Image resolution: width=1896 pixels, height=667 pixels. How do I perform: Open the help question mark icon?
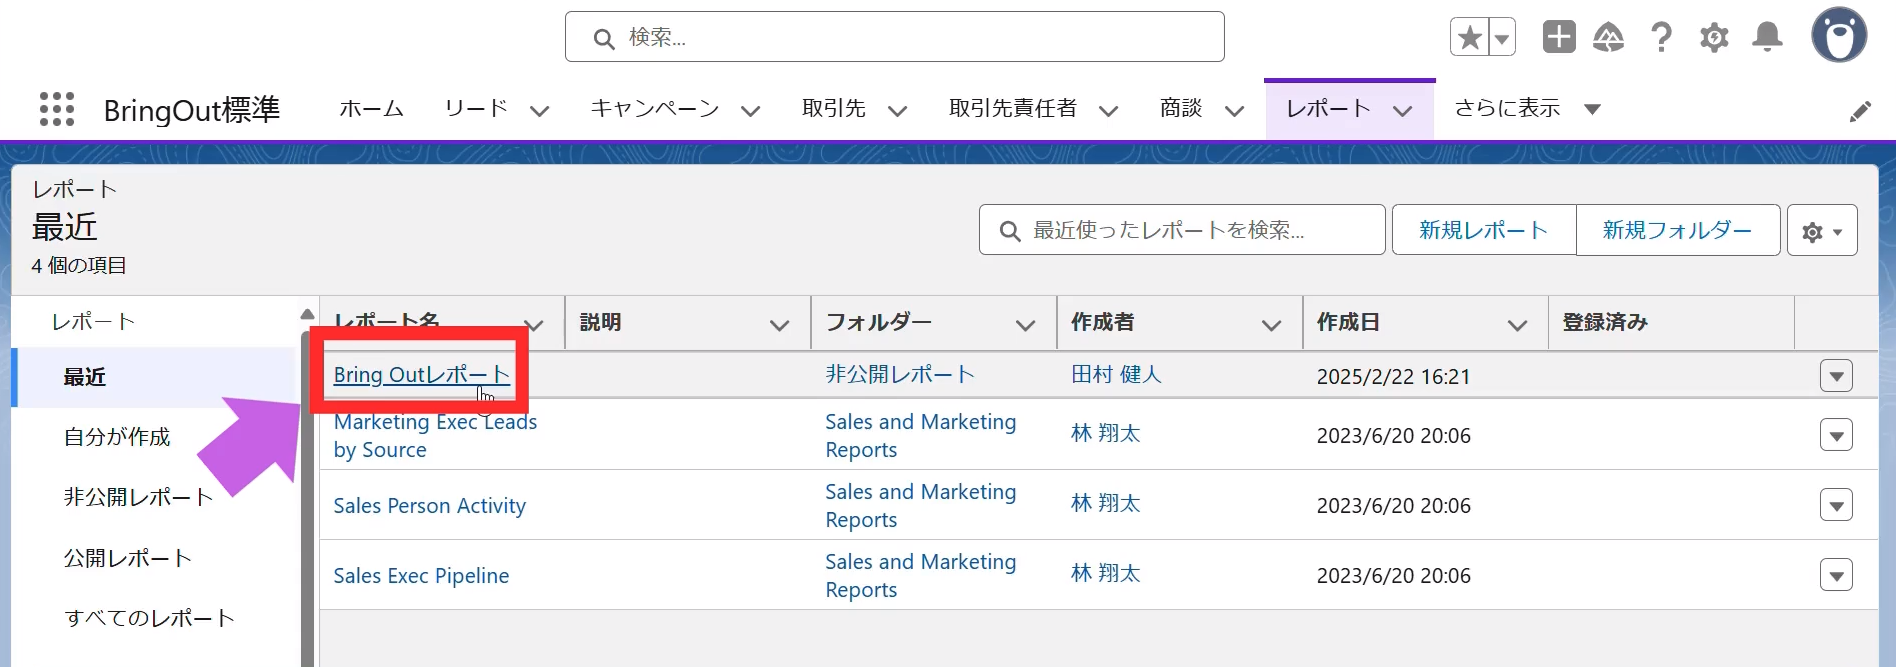click(1661, 38)
